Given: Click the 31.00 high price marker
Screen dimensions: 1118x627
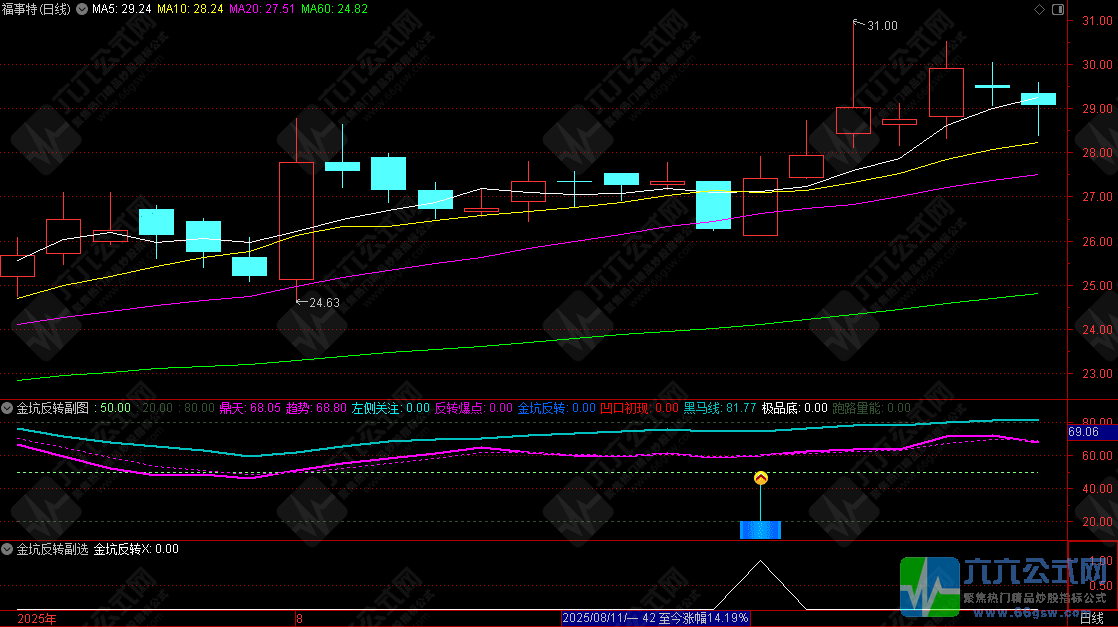Looking at the screenshot, I should point(880,25).
